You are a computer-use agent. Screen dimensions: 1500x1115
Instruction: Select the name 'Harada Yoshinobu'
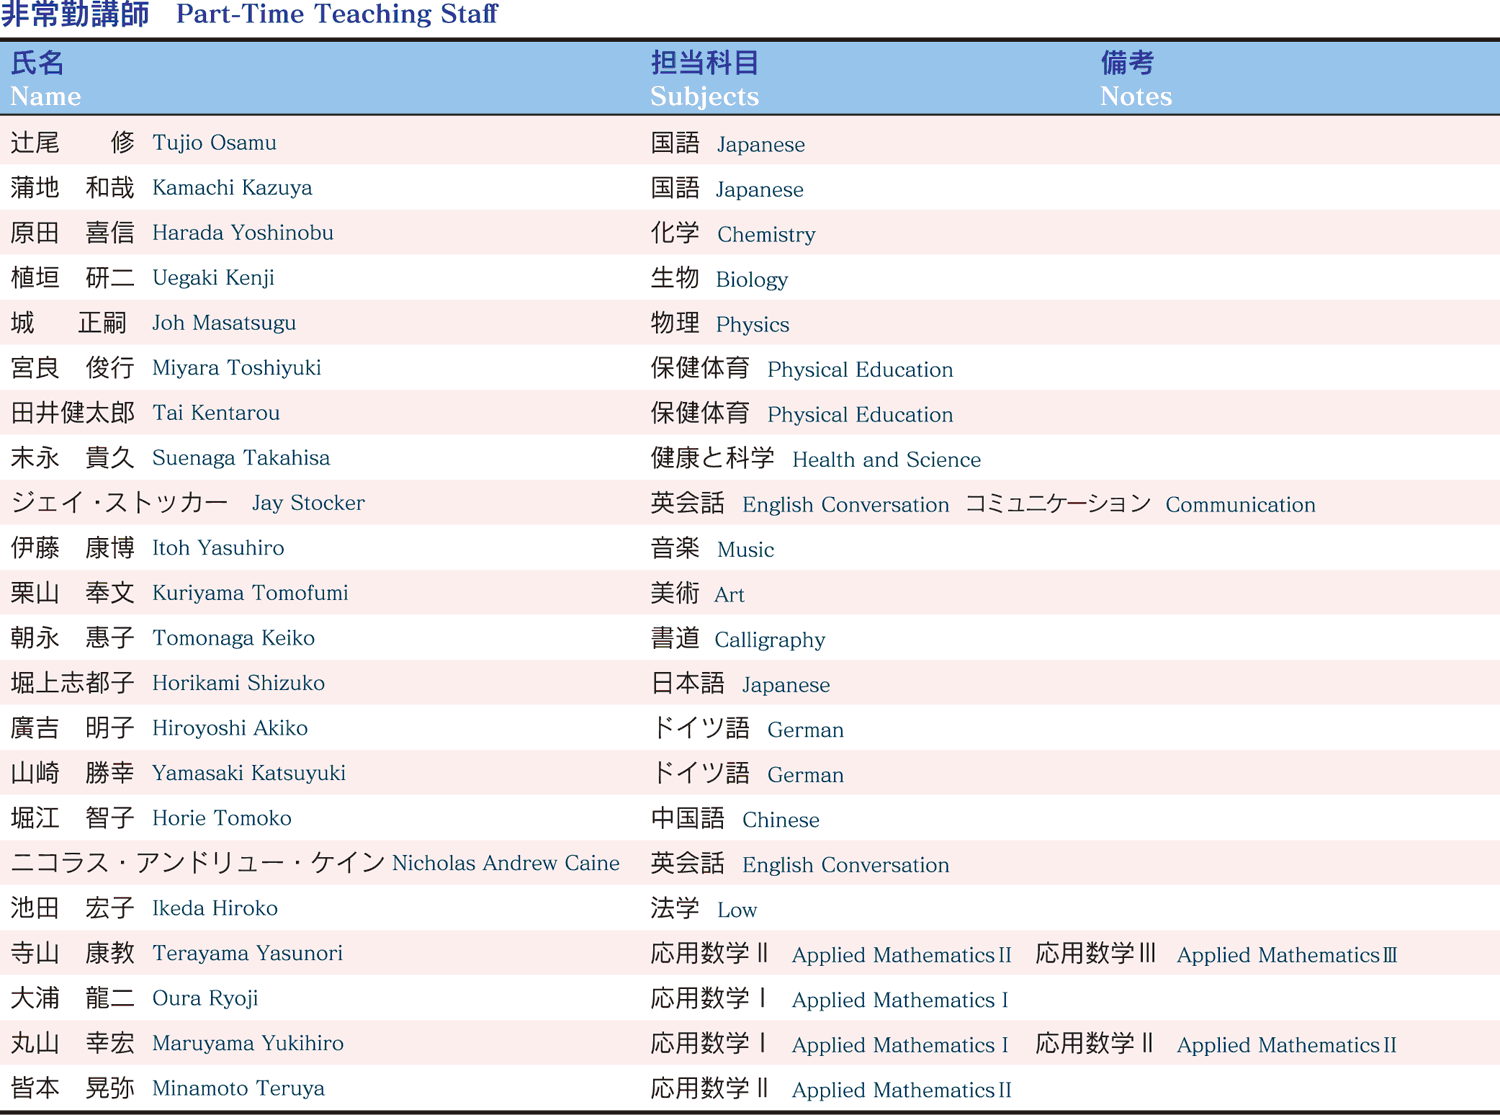coord(243,232)
